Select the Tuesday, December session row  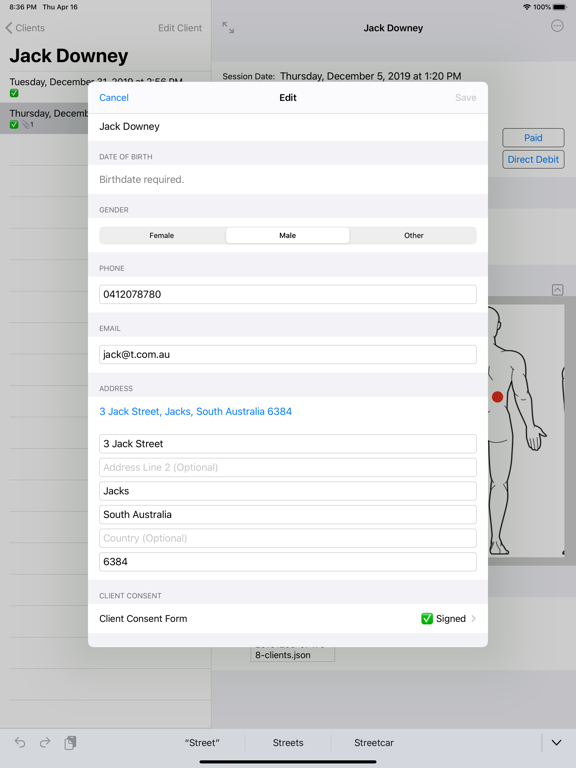(105, 87)
